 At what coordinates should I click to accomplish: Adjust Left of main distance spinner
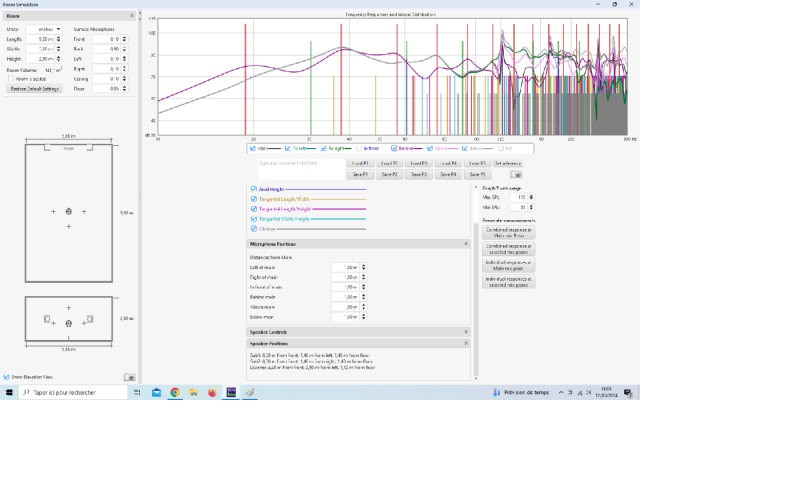tap(363, 267)
